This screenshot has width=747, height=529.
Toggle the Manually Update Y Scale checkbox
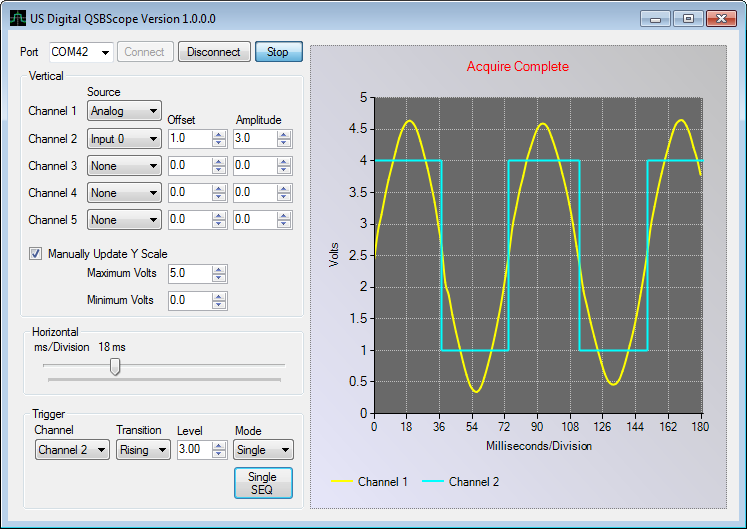pyautogui.click(x=37, y=253)
